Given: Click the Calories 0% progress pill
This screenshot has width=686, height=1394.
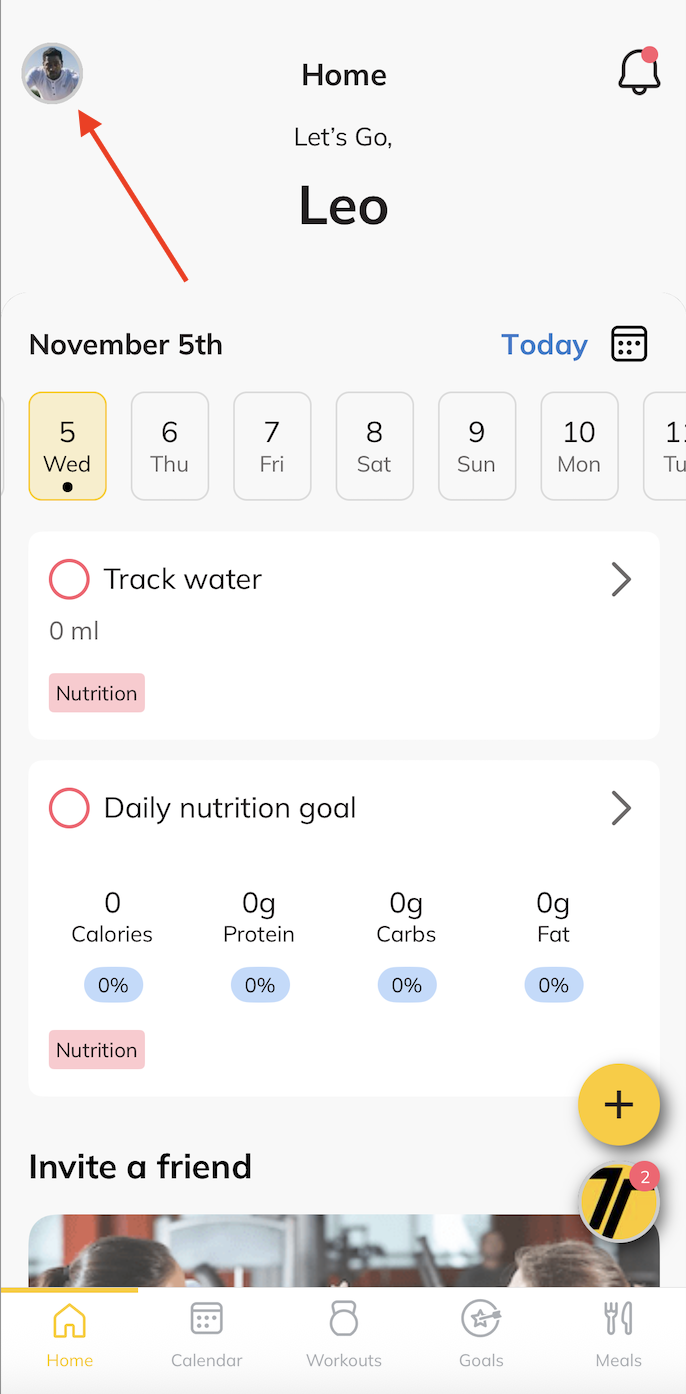Looking at the screenshot, I should tap(113, 985).
